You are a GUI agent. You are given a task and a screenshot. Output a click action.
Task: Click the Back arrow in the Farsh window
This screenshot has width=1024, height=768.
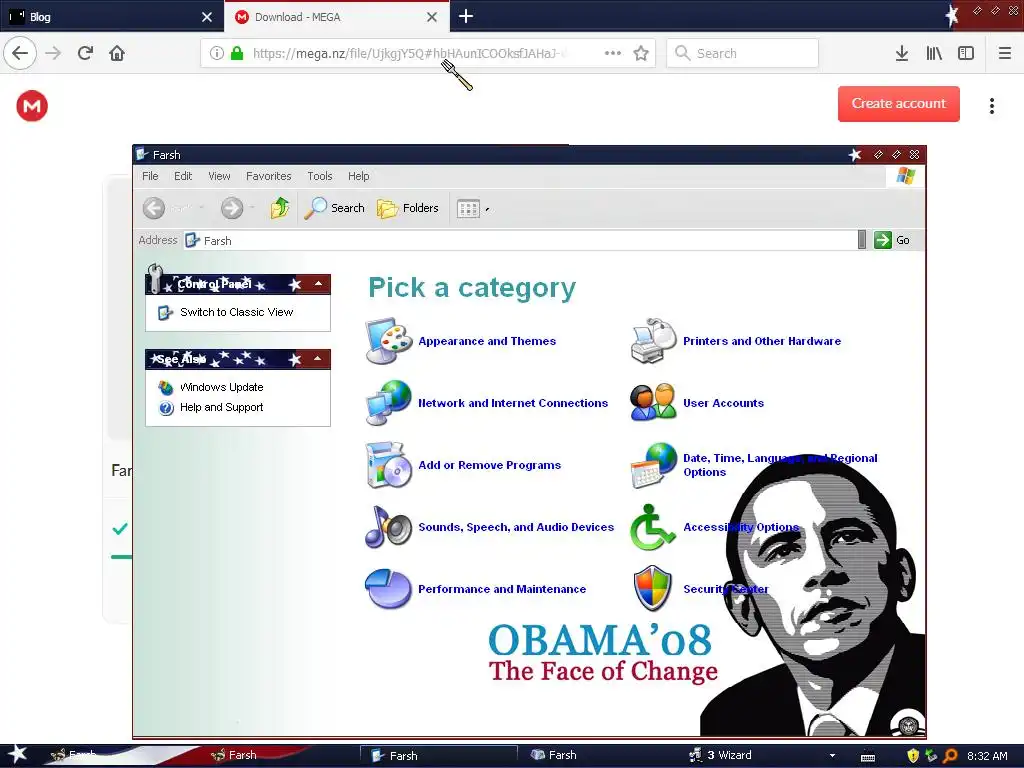(x=154, y=208)
